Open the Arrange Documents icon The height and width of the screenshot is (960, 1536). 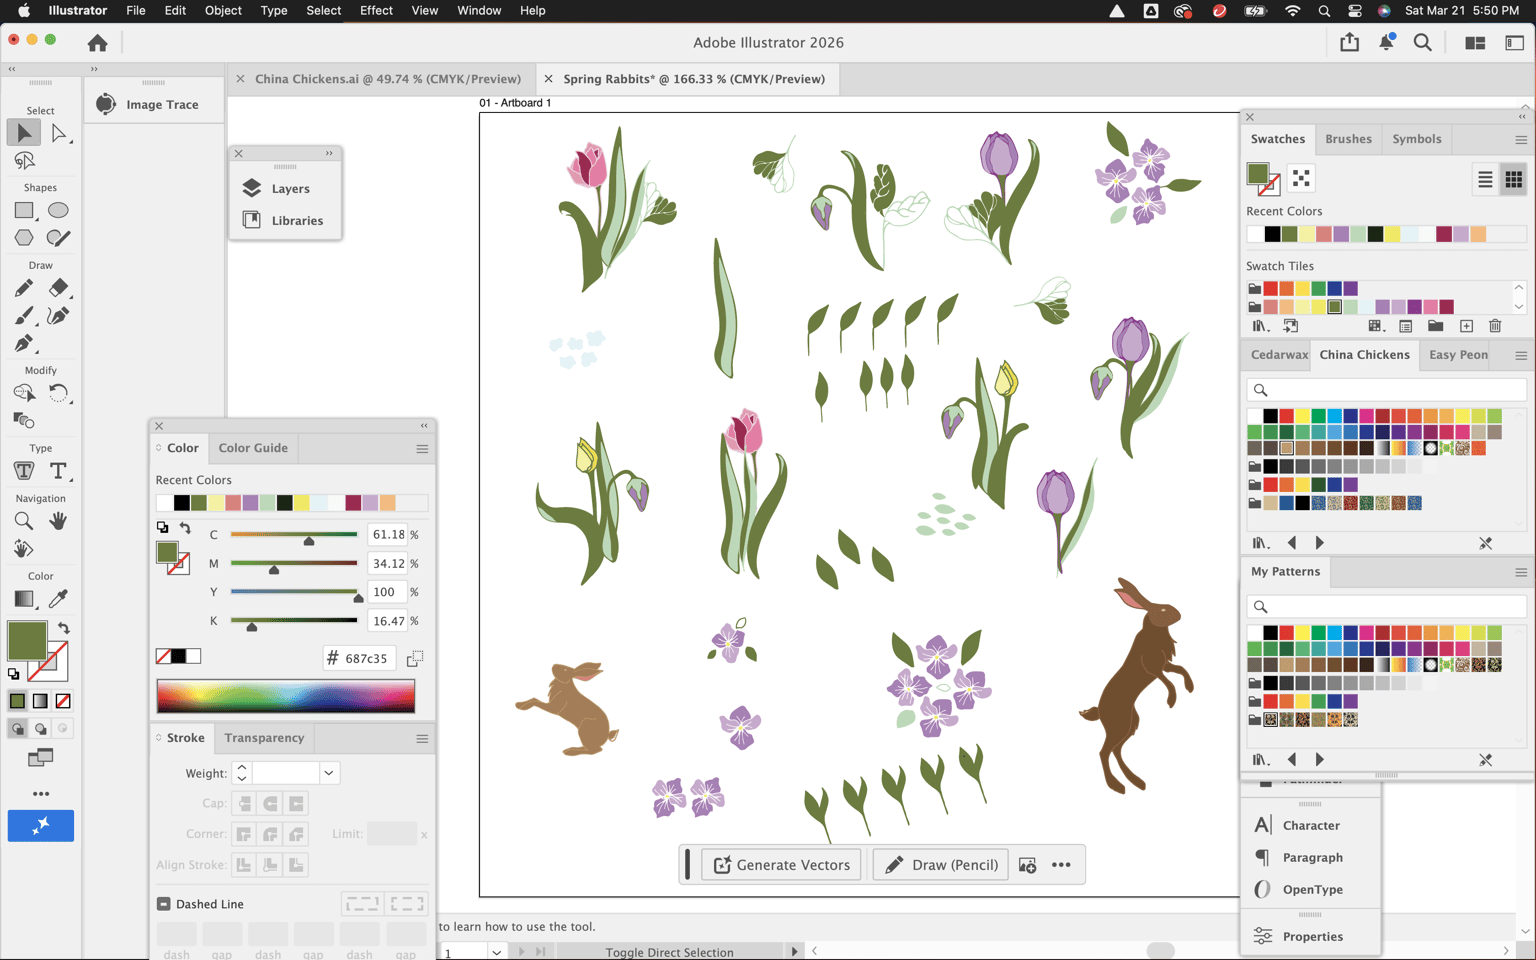tap(1475, 43)
